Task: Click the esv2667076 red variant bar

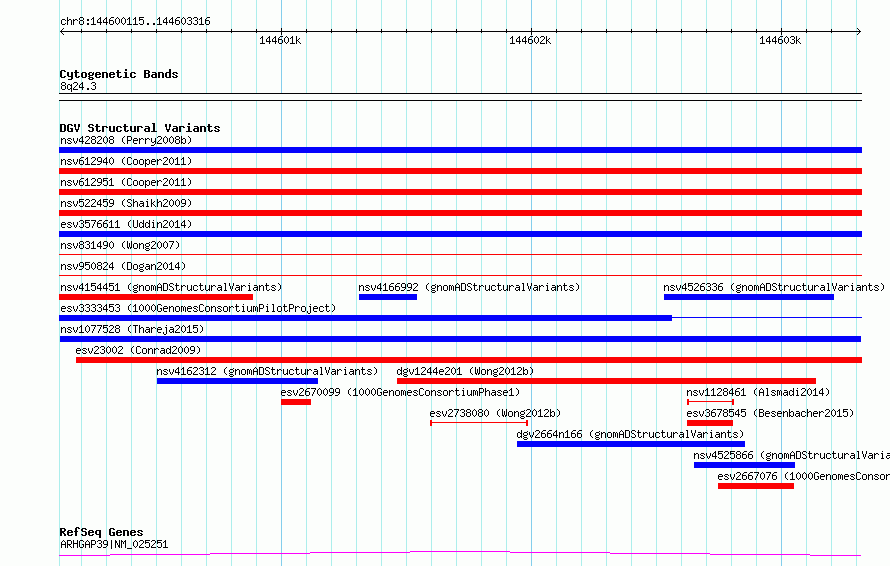Action: (x=755, y=486)
